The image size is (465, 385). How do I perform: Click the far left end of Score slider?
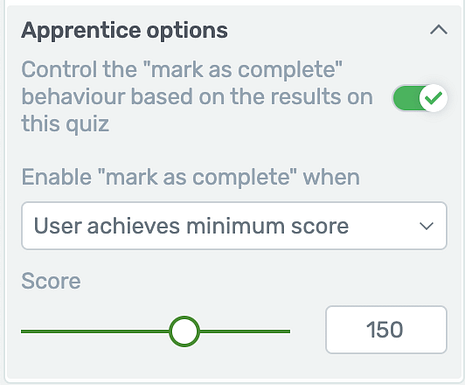click(23, 331)
